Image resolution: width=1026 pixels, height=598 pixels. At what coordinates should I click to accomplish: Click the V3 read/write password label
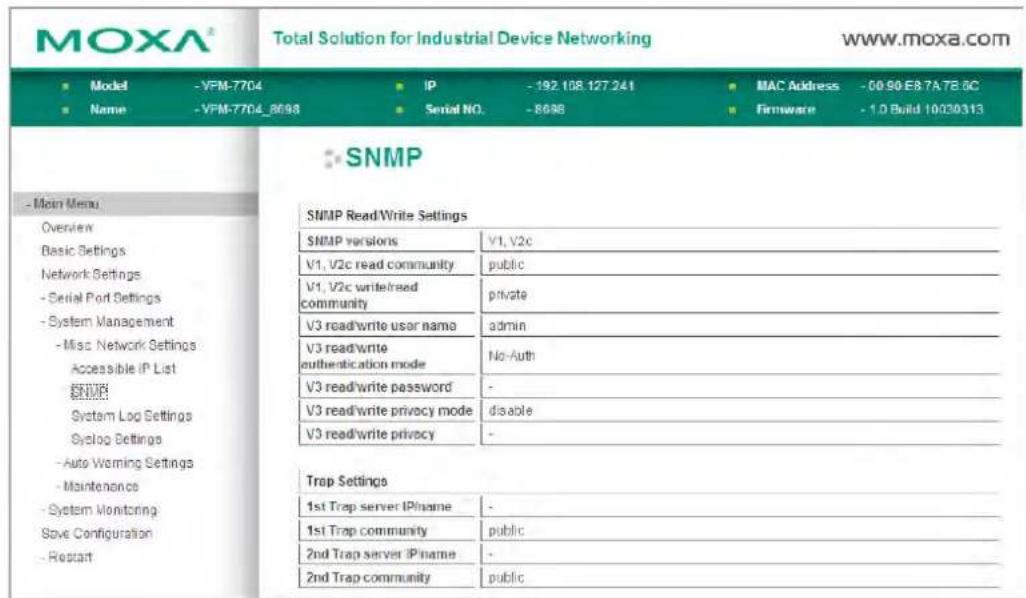[378, 387]
